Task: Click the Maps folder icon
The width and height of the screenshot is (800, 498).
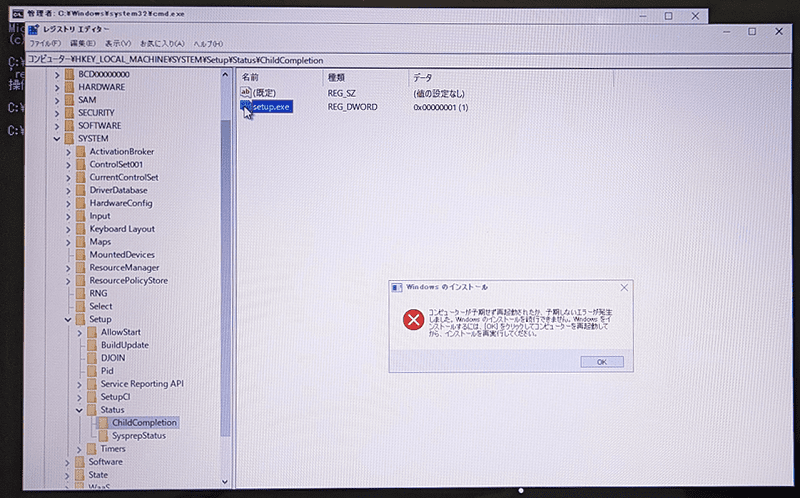Action: point(81,242)
